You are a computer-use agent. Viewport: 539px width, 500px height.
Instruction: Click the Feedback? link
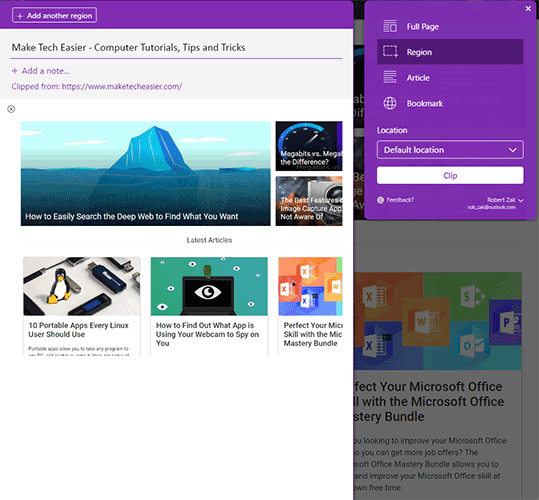click(400, 200)
